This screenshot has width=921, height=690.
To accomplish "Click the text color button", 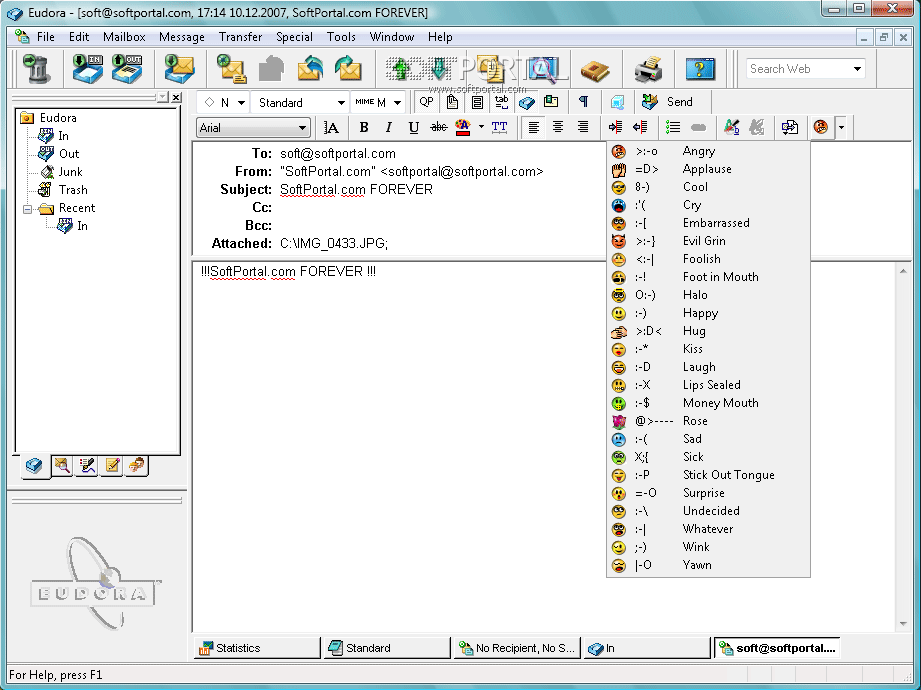I will point(463,127).
